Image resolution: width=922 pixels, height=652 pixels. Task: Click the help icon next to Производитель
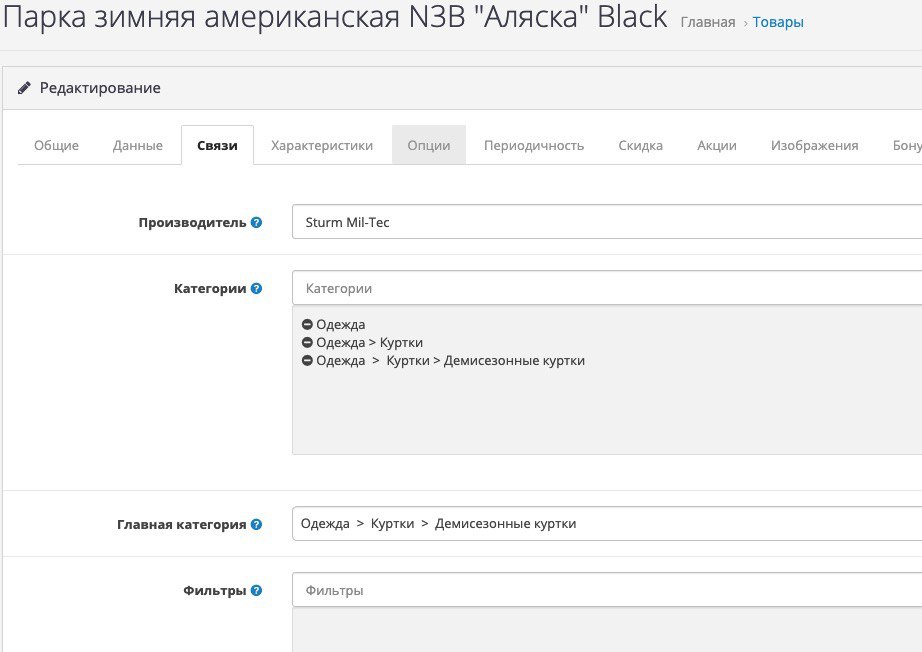coord(256,223)
